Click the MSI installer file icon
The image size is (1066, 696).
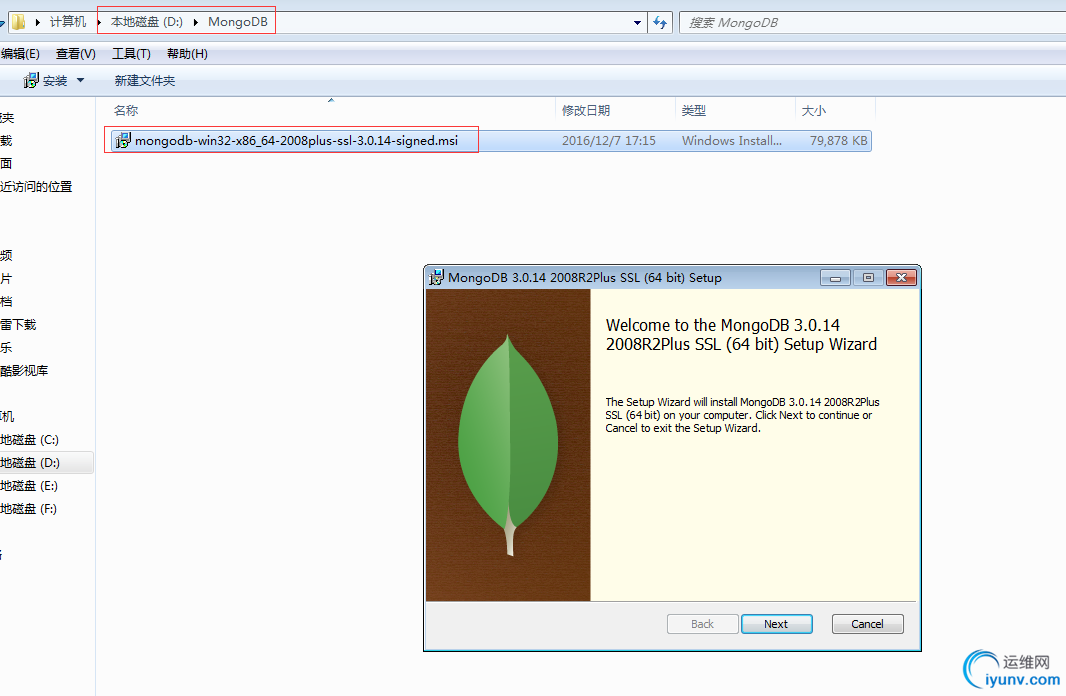pos(123,141)
